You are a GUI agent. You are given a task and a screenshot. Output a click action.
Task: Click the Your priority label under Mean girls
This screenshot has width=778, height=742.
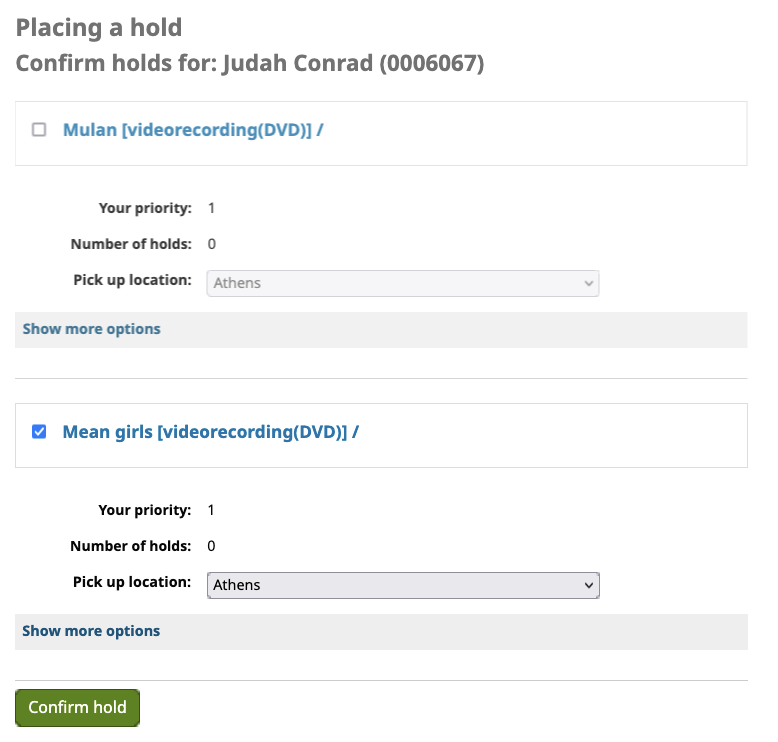click(145, 510)
